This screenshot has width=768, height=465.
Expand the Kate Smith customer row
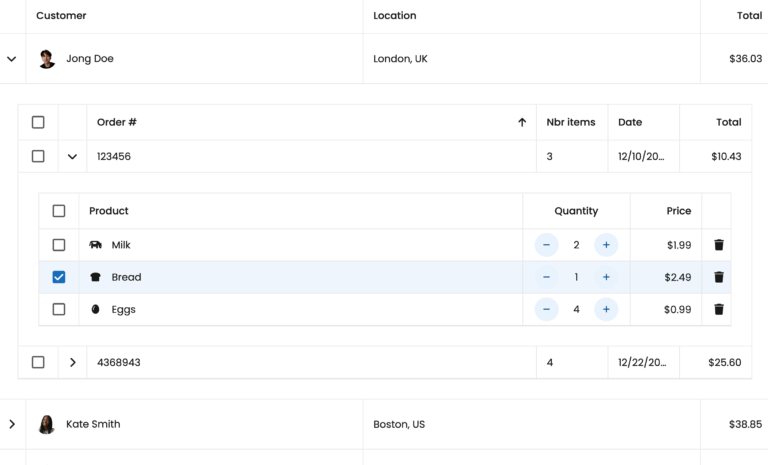coord(12,424)
